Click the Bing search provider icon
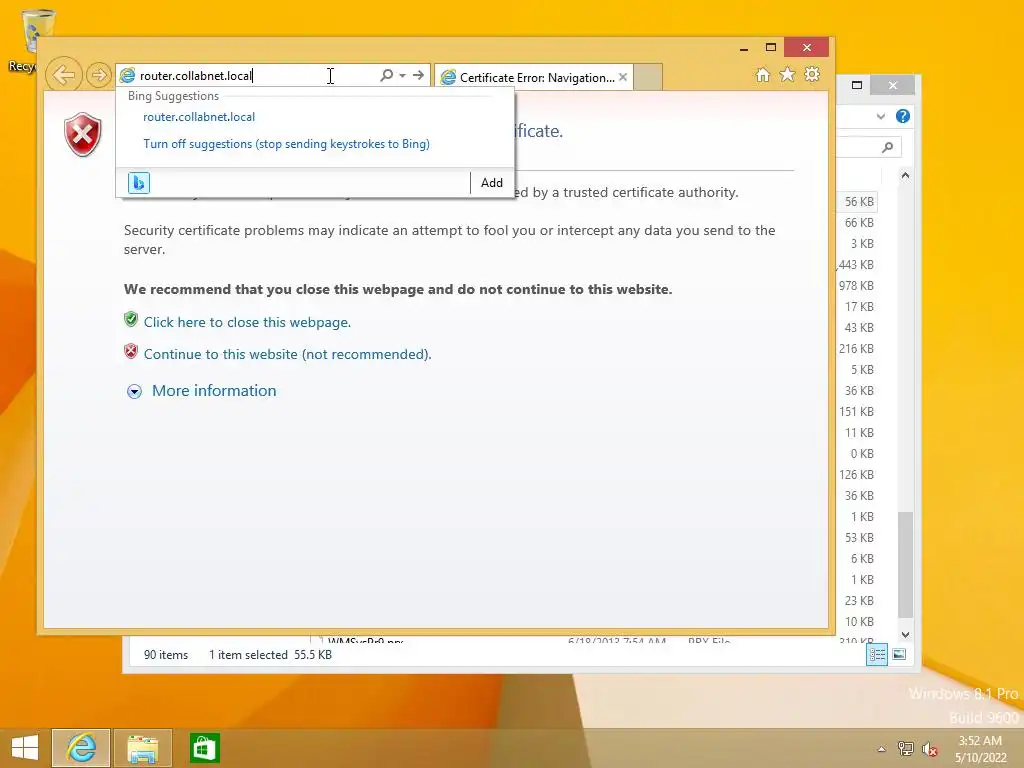 (138, 183)
